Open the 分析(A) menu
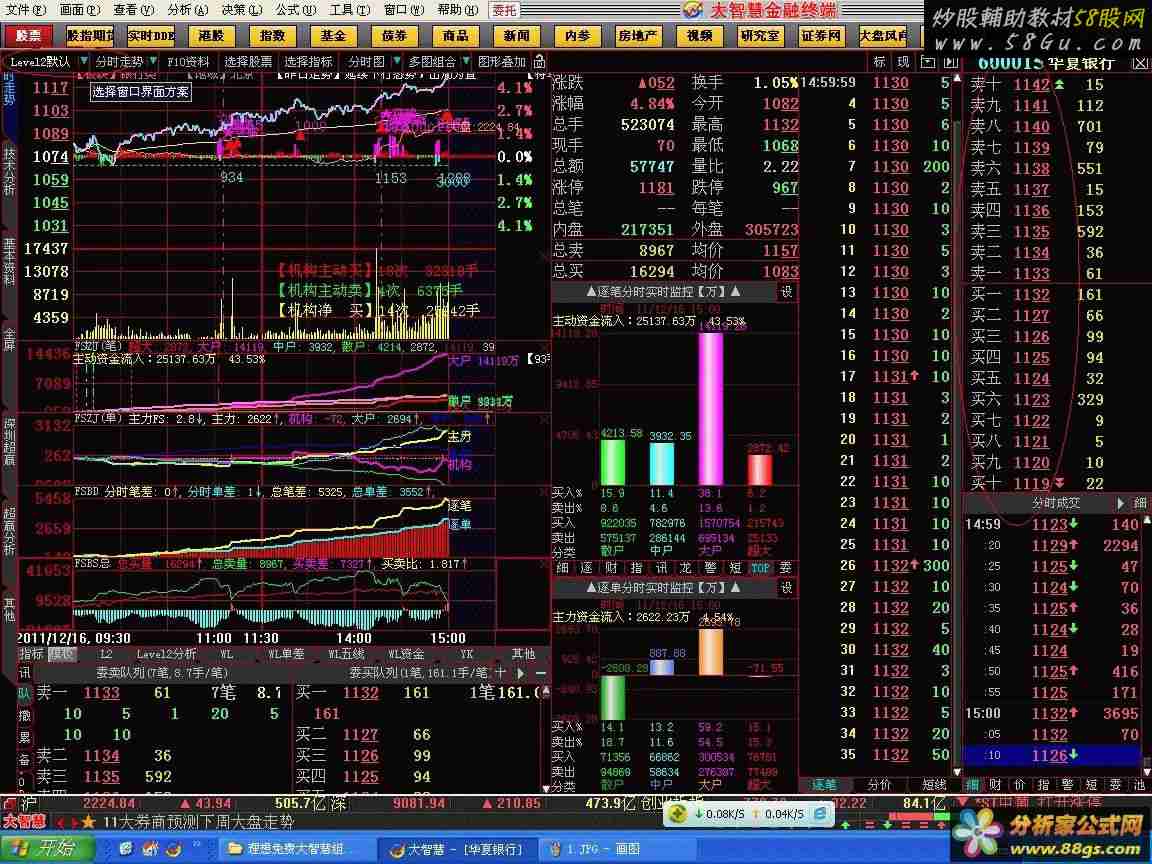Viewport: 1152px width, 864px height. pyautogui.click(x=188, y=10)
